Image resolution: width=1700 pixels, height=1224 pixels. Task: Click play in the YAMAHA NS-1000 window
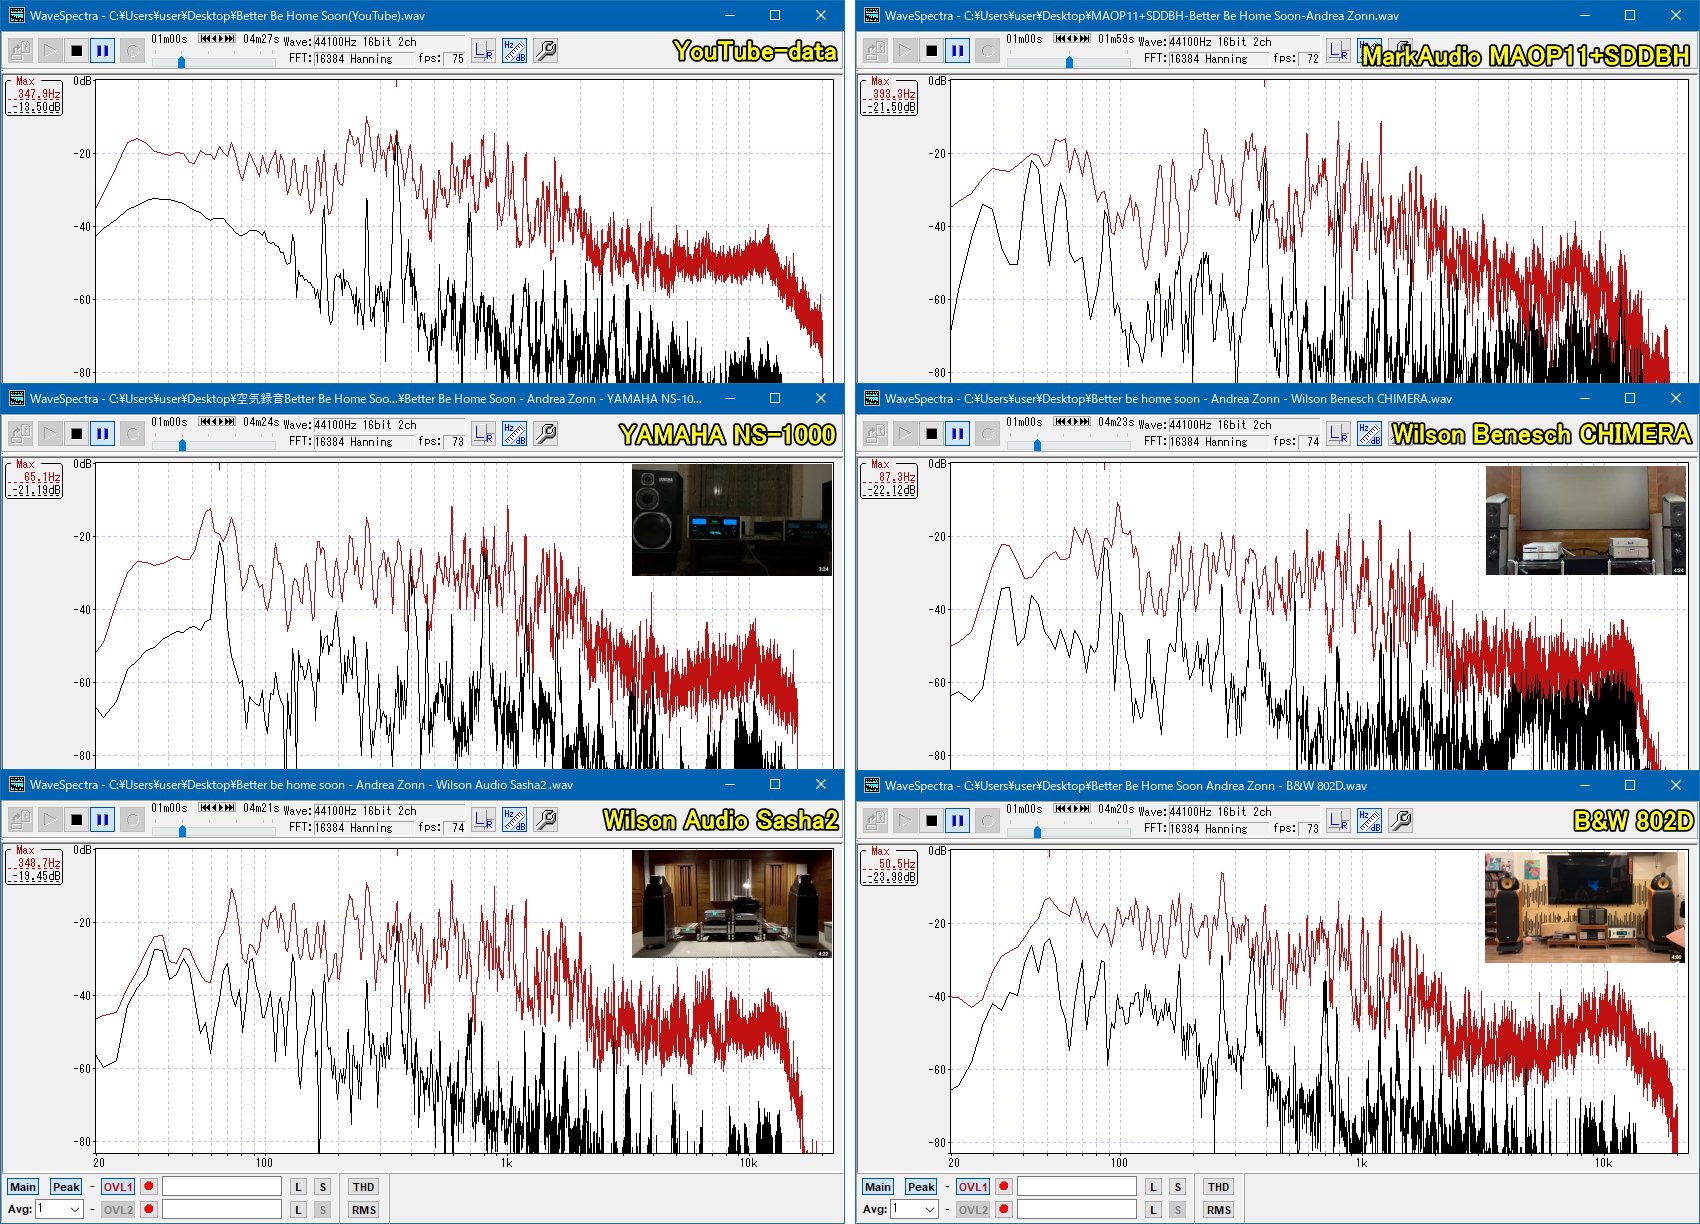(49, 433)
